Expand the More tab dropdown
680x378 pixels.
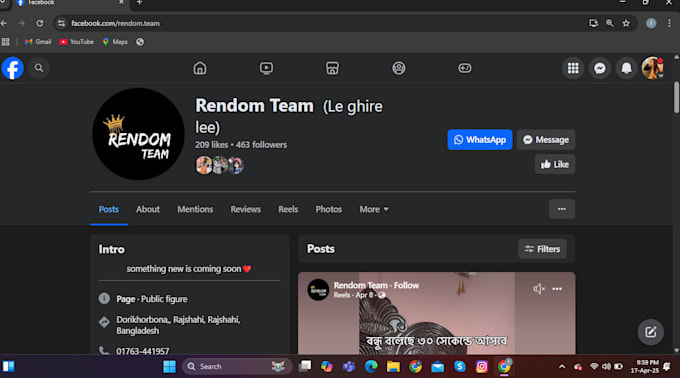click(x=374, y=209)
